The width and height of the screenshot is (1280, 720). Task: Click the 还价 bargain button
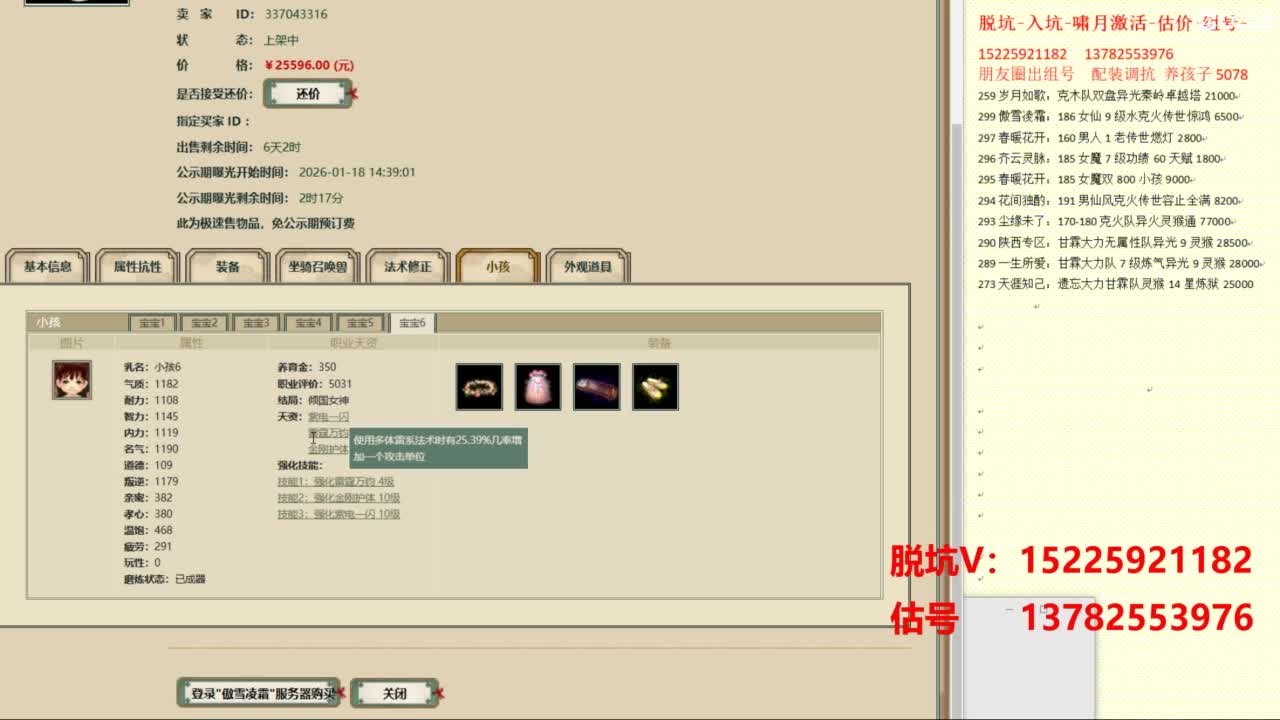pyautogui.click(x=308, y=94)
